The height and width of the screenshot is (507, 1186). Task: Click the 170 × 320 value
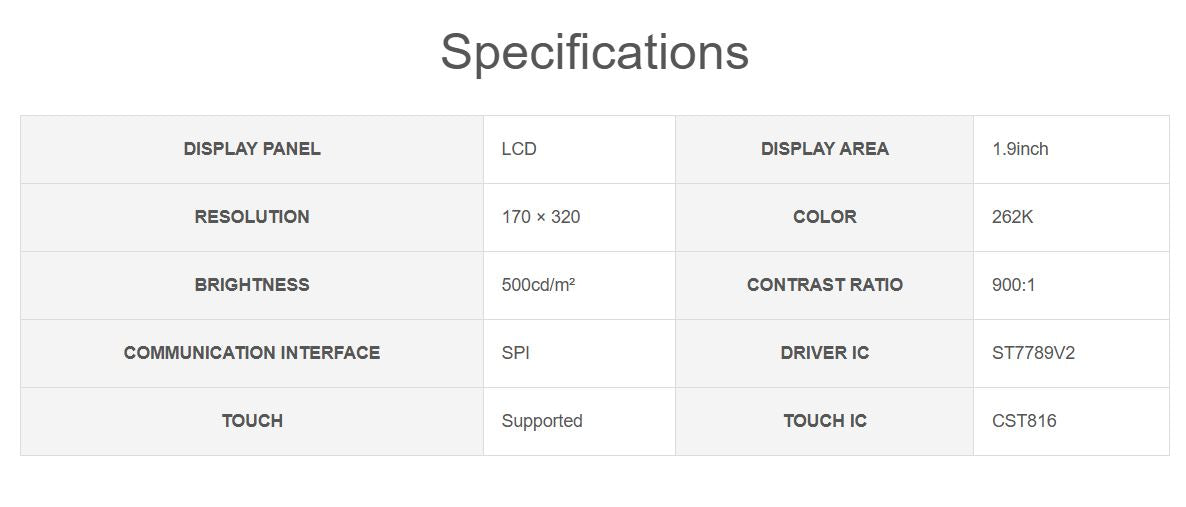[x=540, y=217]
